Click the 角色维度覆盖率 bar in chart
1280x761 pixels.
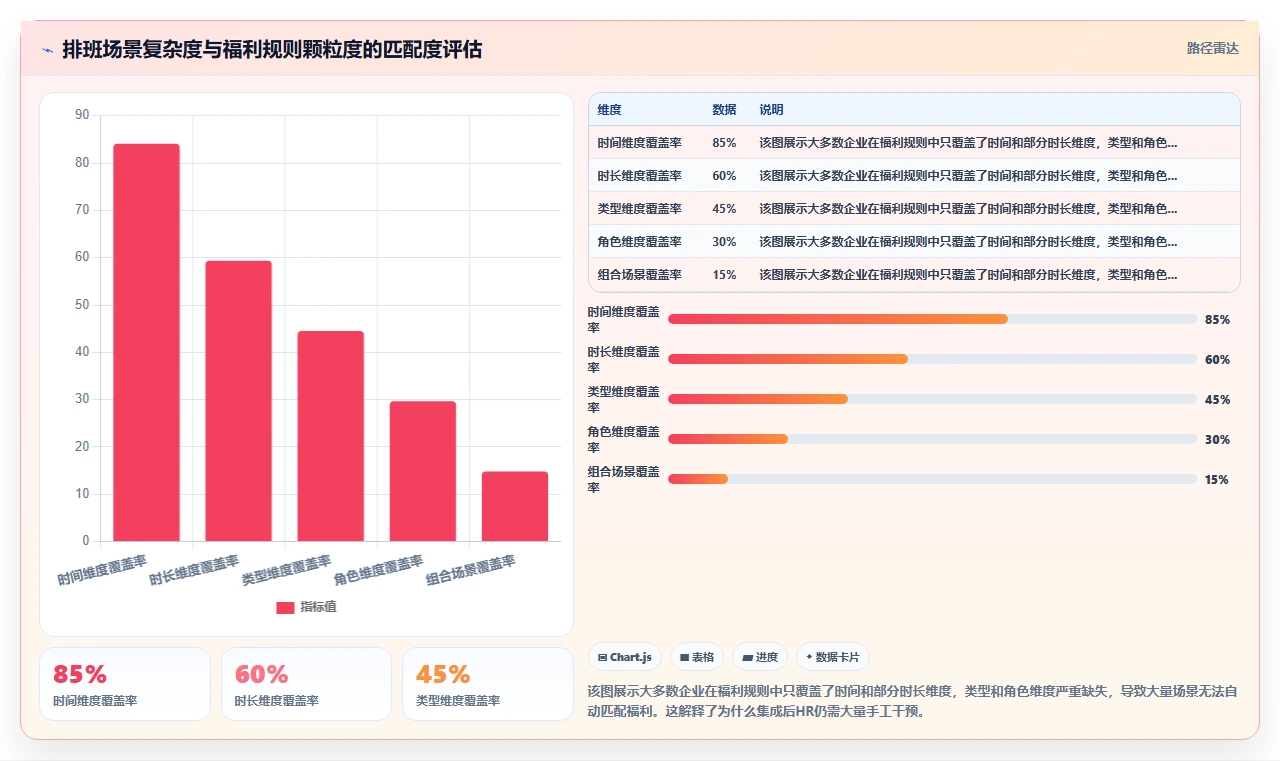coord(423,472)
